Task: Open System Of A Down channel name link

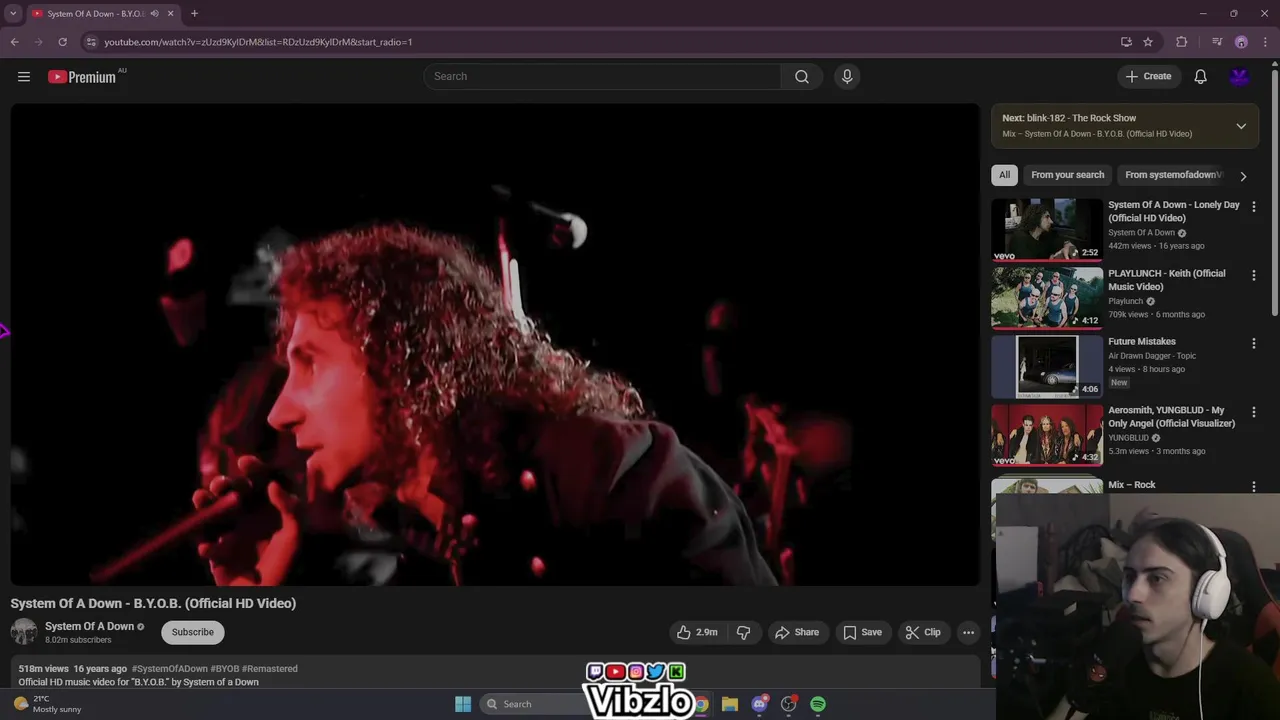Action: 89,626
